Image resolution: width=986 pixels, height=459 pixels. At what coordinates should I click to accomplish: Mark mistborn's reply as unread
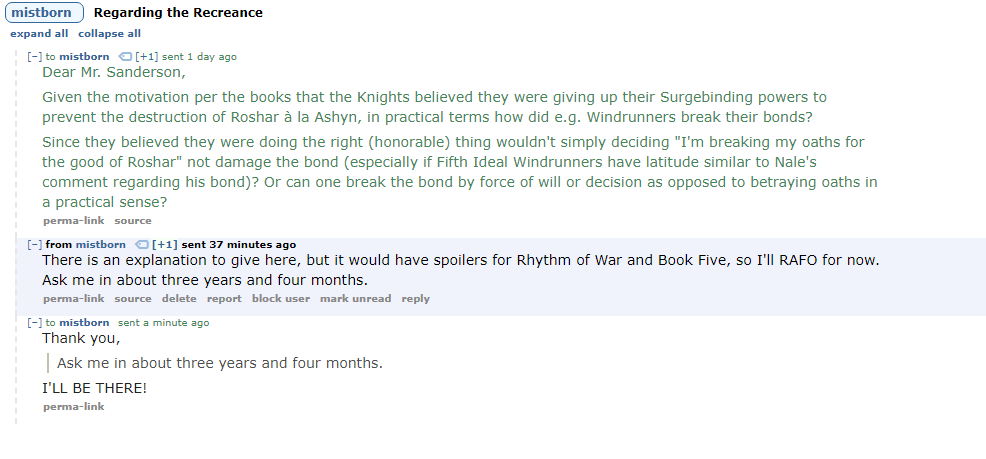tap(355, 299)
